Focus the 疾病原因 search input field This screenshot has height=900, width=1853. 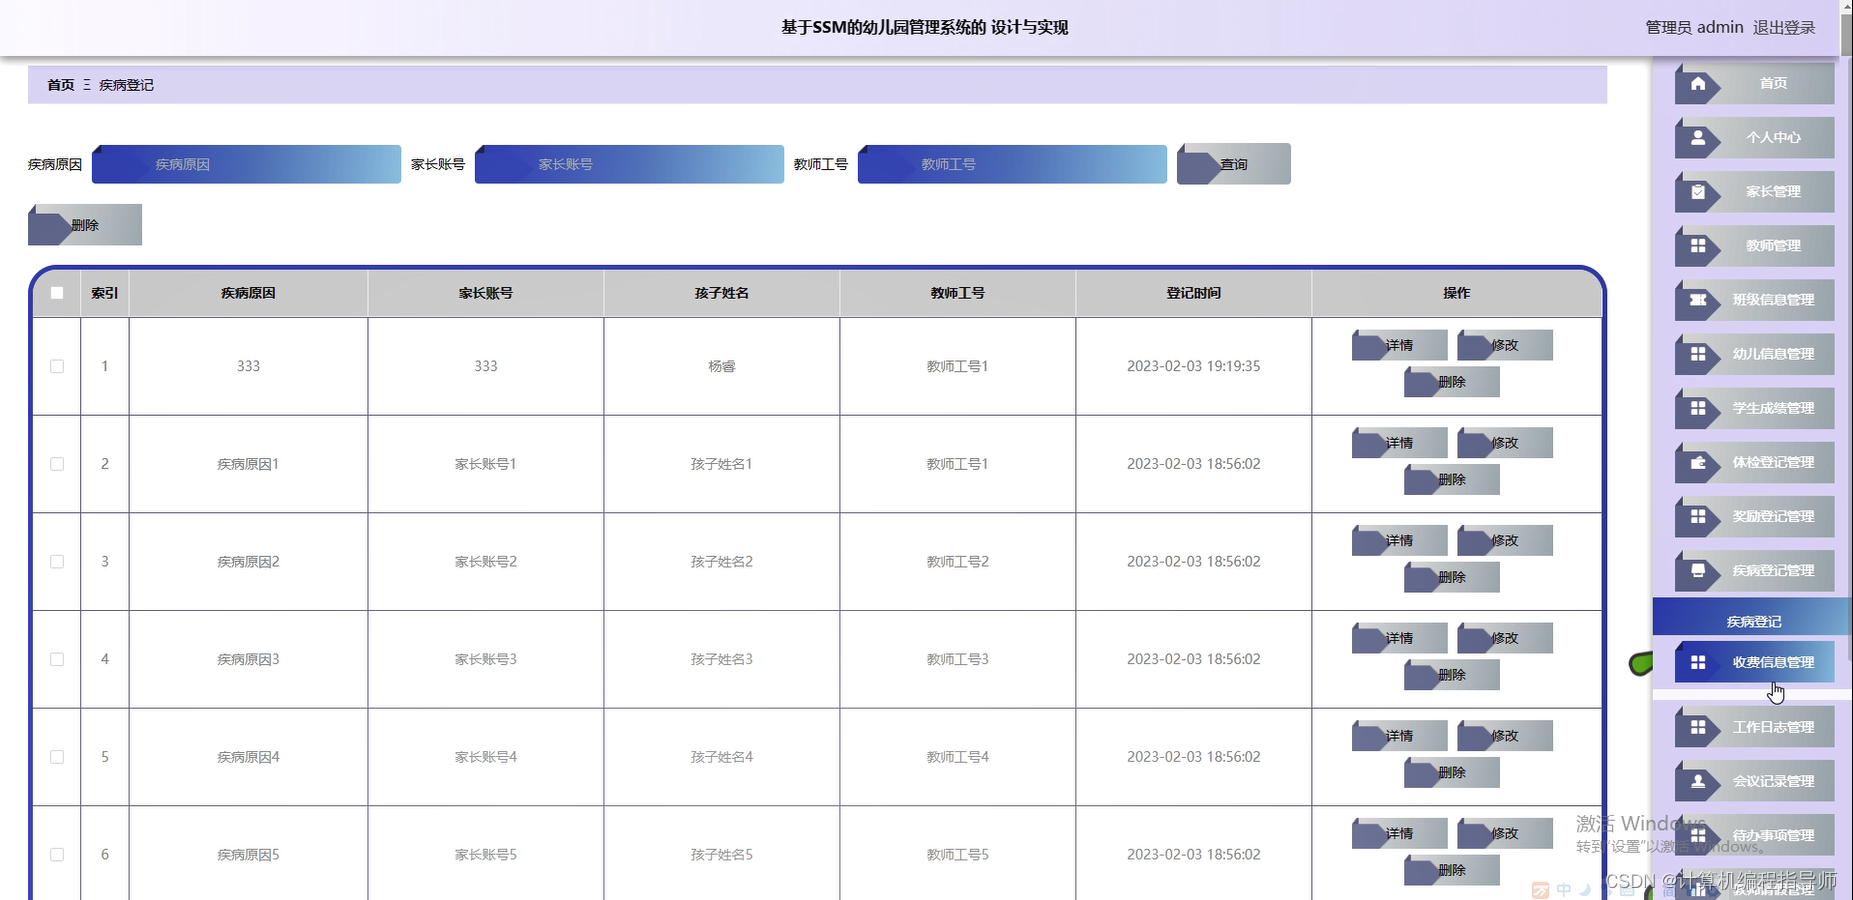[x=246, y=164]
